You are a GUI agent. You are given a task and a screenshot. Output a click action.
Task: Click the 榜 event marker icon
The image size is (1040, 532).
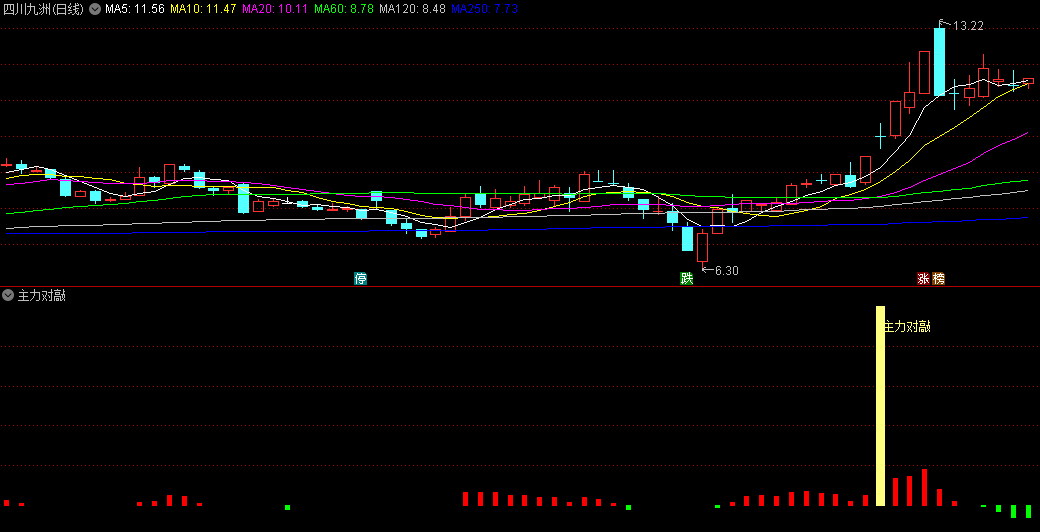[x=938, y=279]
